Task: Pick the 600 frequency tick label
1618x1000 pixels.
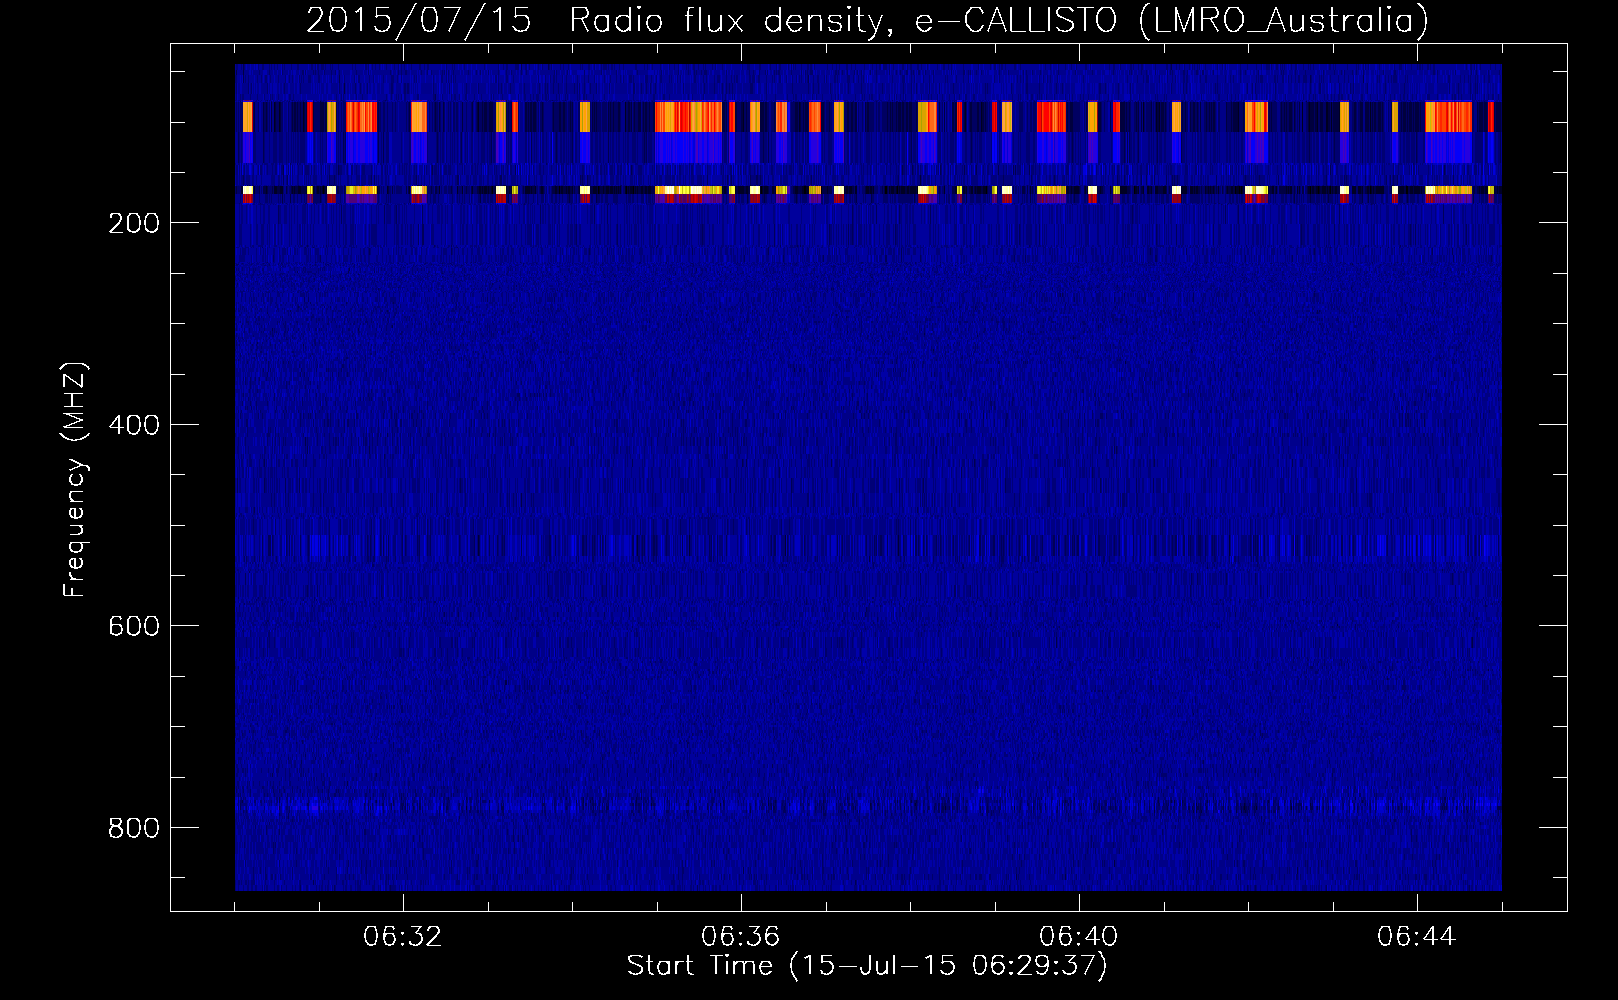Action: (x=134, y=626)
